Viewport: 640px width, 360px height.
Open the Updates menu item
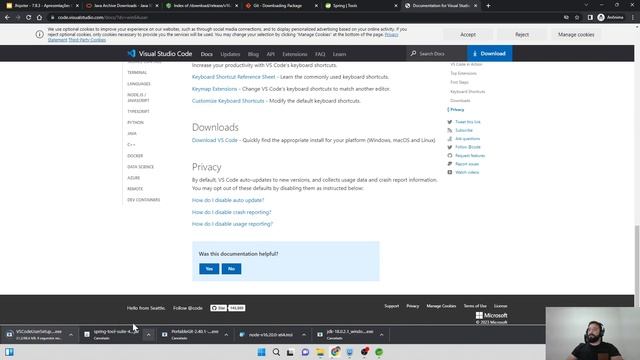(x=230, y=54)
